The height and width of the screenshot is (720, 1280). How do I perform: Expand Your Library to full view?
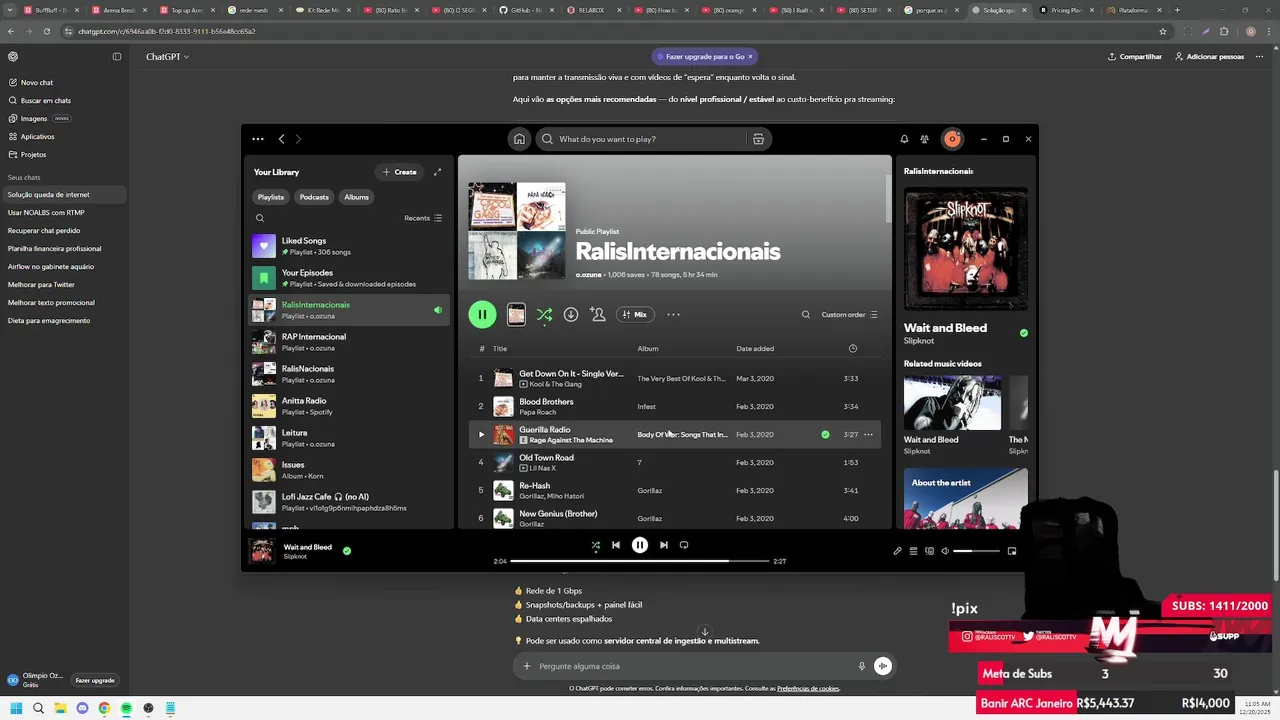tap(437, 172)
